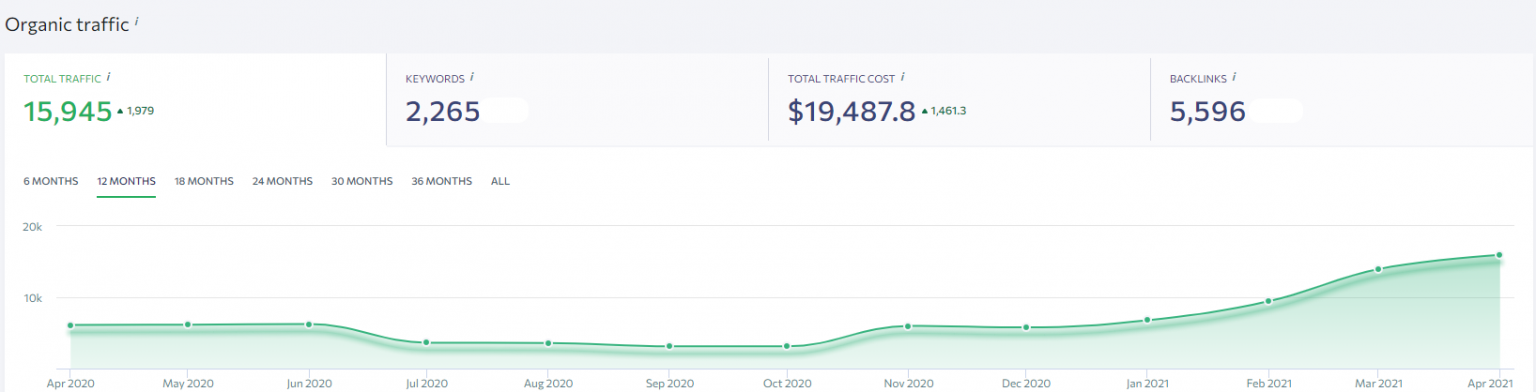Click the Mar 2021 data point on chart
The image size is (1536, 392).
click(1378, 269)
